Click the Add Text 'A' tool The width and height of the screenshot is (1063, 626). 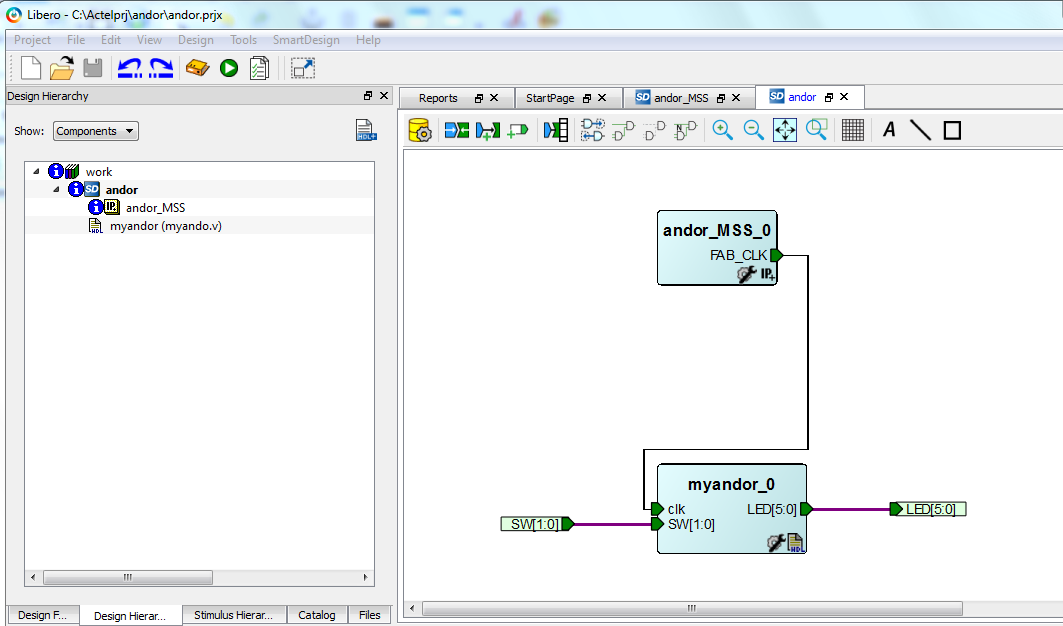(x=889, y=130)
